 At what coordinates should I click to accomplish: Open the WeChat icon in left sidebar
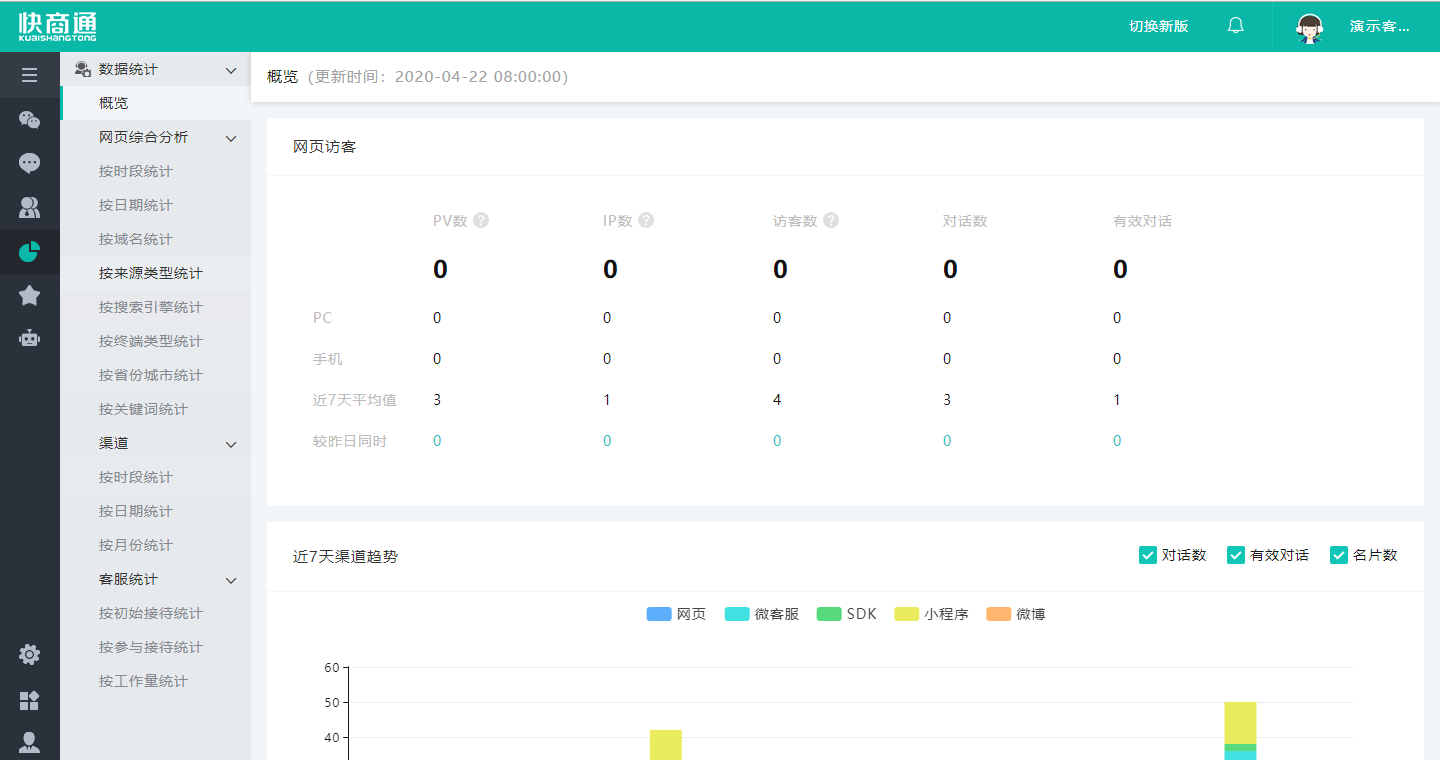30,120
